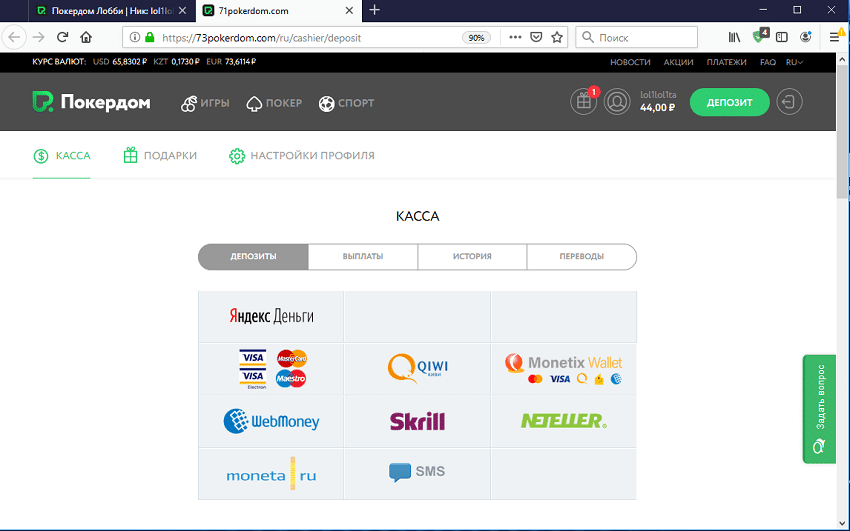
Task: Select the ПОДАРКИ profile tab
Action: coord(160,156)
